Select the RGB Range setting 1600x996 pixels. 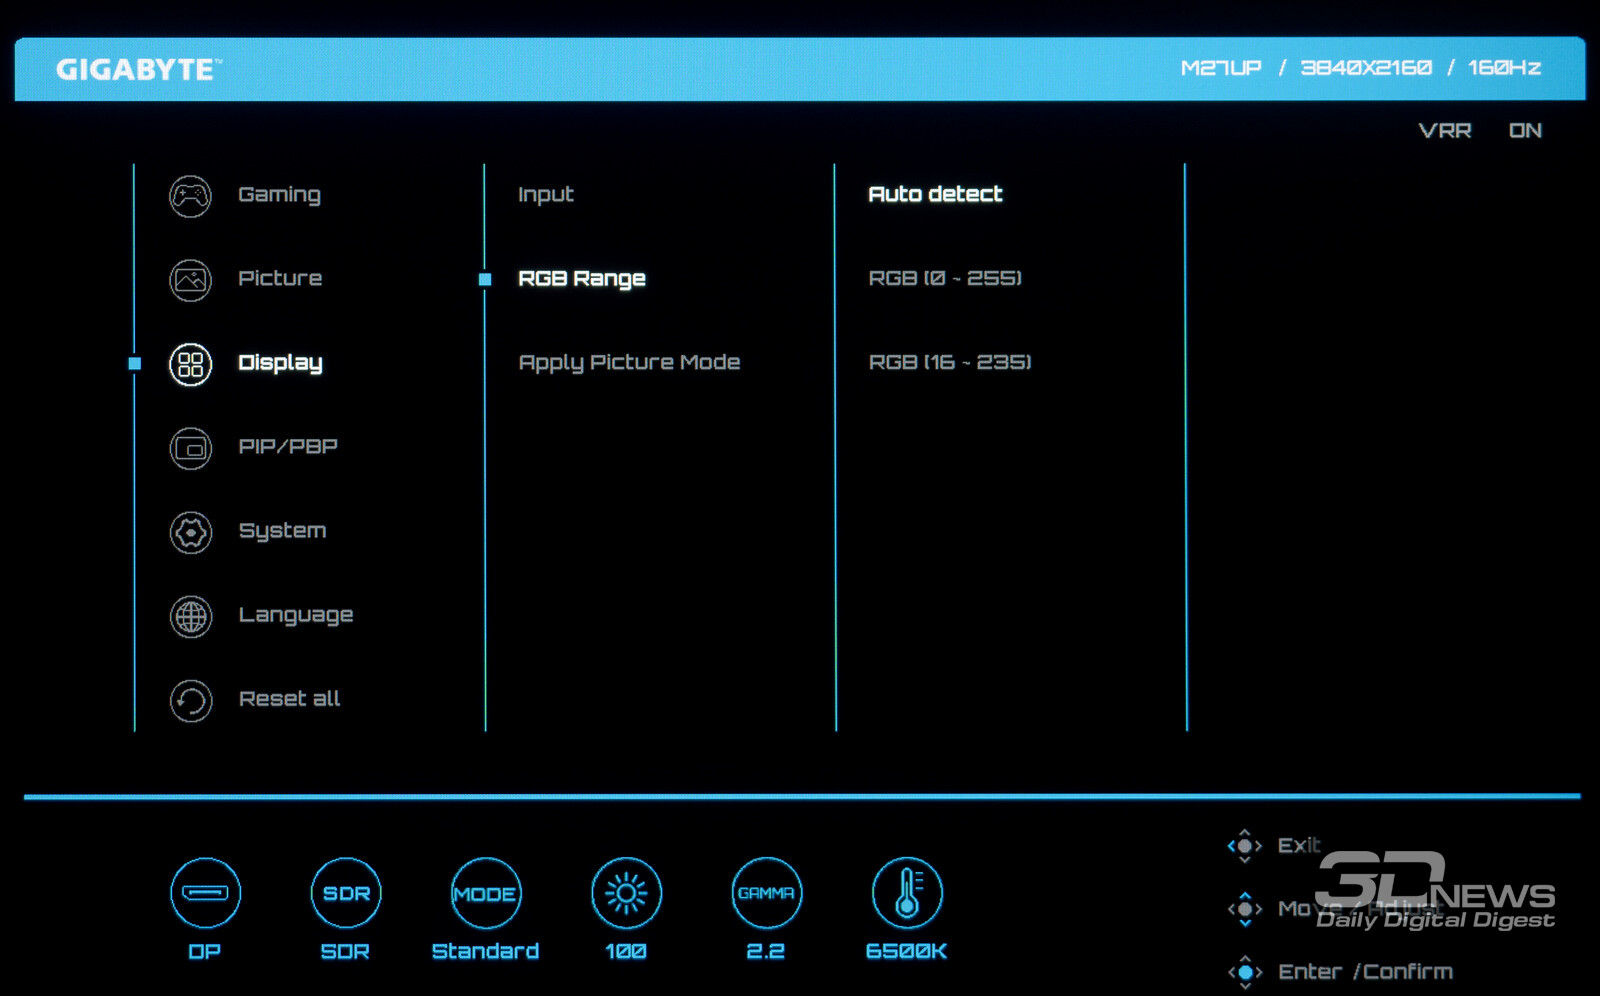tap(582, 279)
